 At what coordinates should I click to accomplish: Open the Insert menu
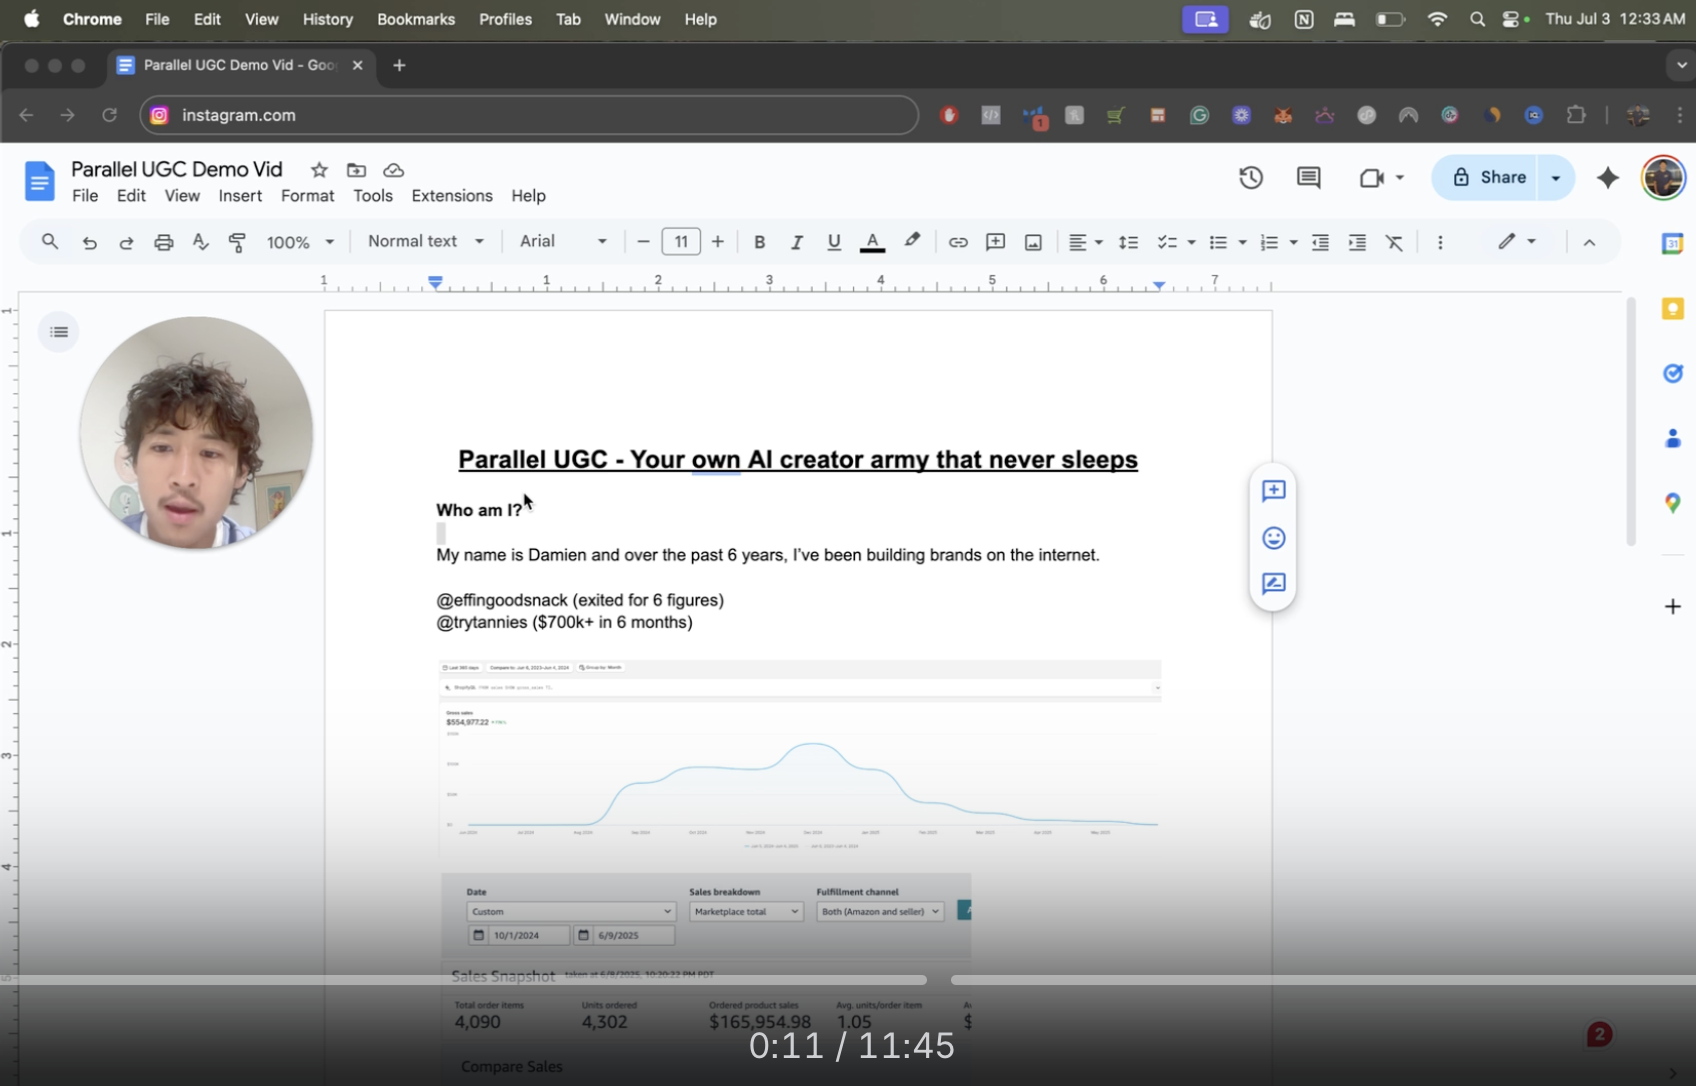click(240, 196)
